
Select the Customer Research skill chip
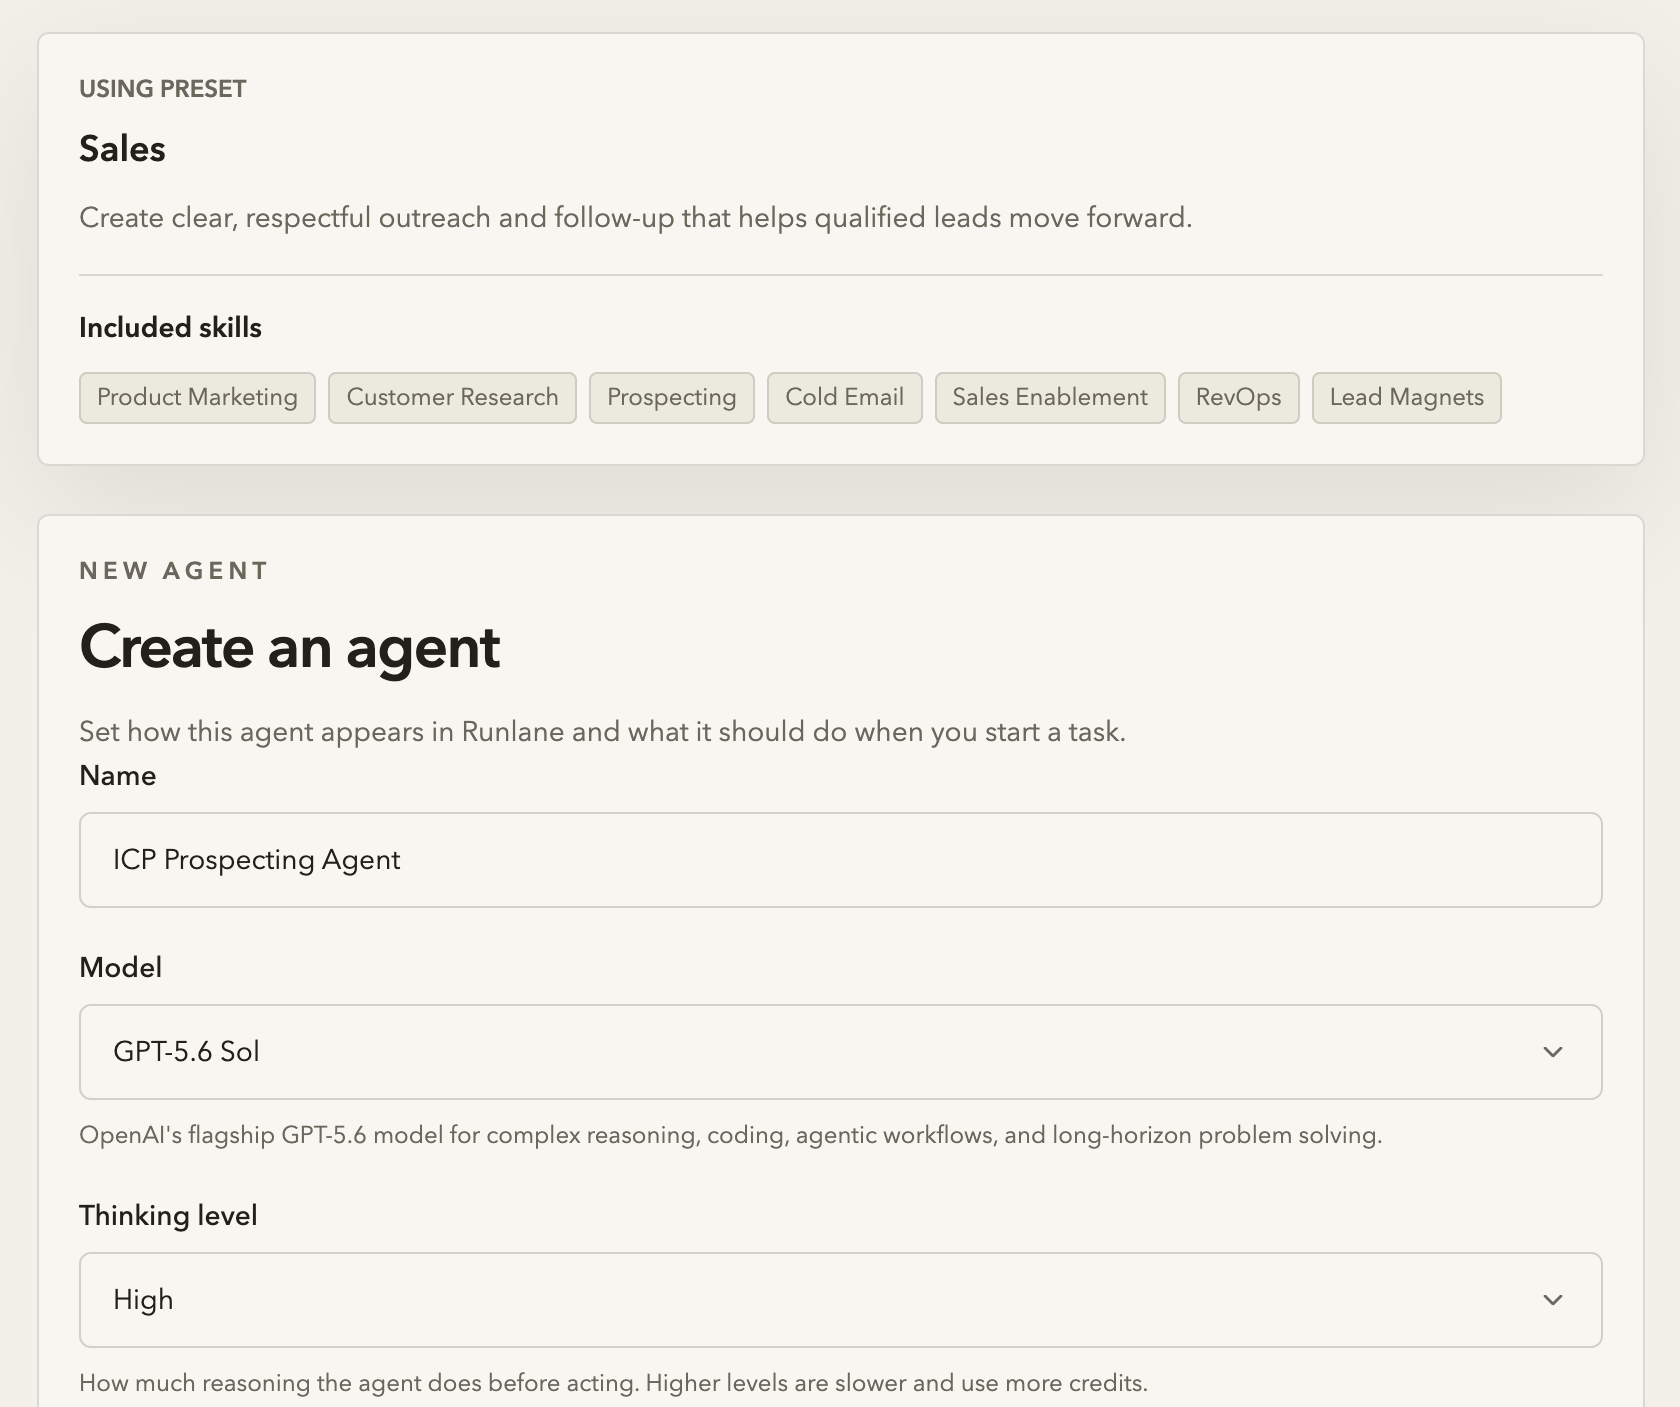coord(452,398)
